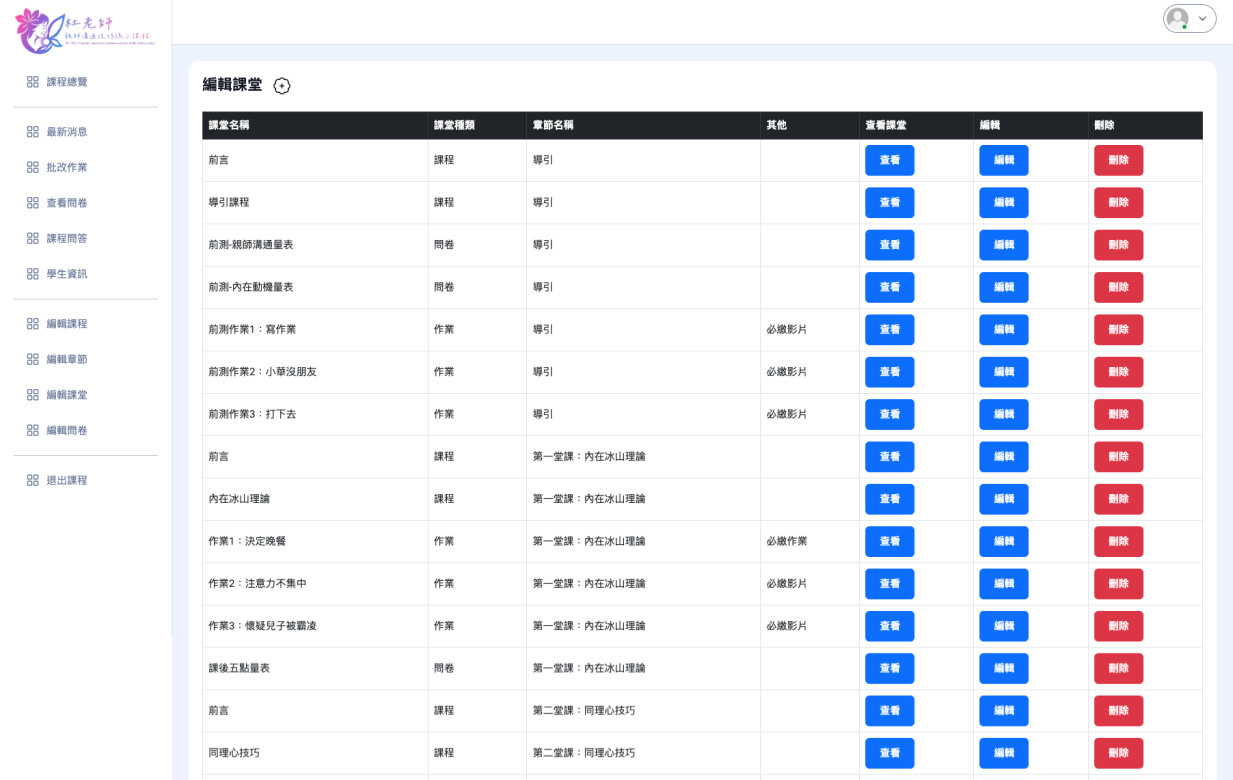Edit the 課後五點量表 questionnaire

click(1003, 668)
